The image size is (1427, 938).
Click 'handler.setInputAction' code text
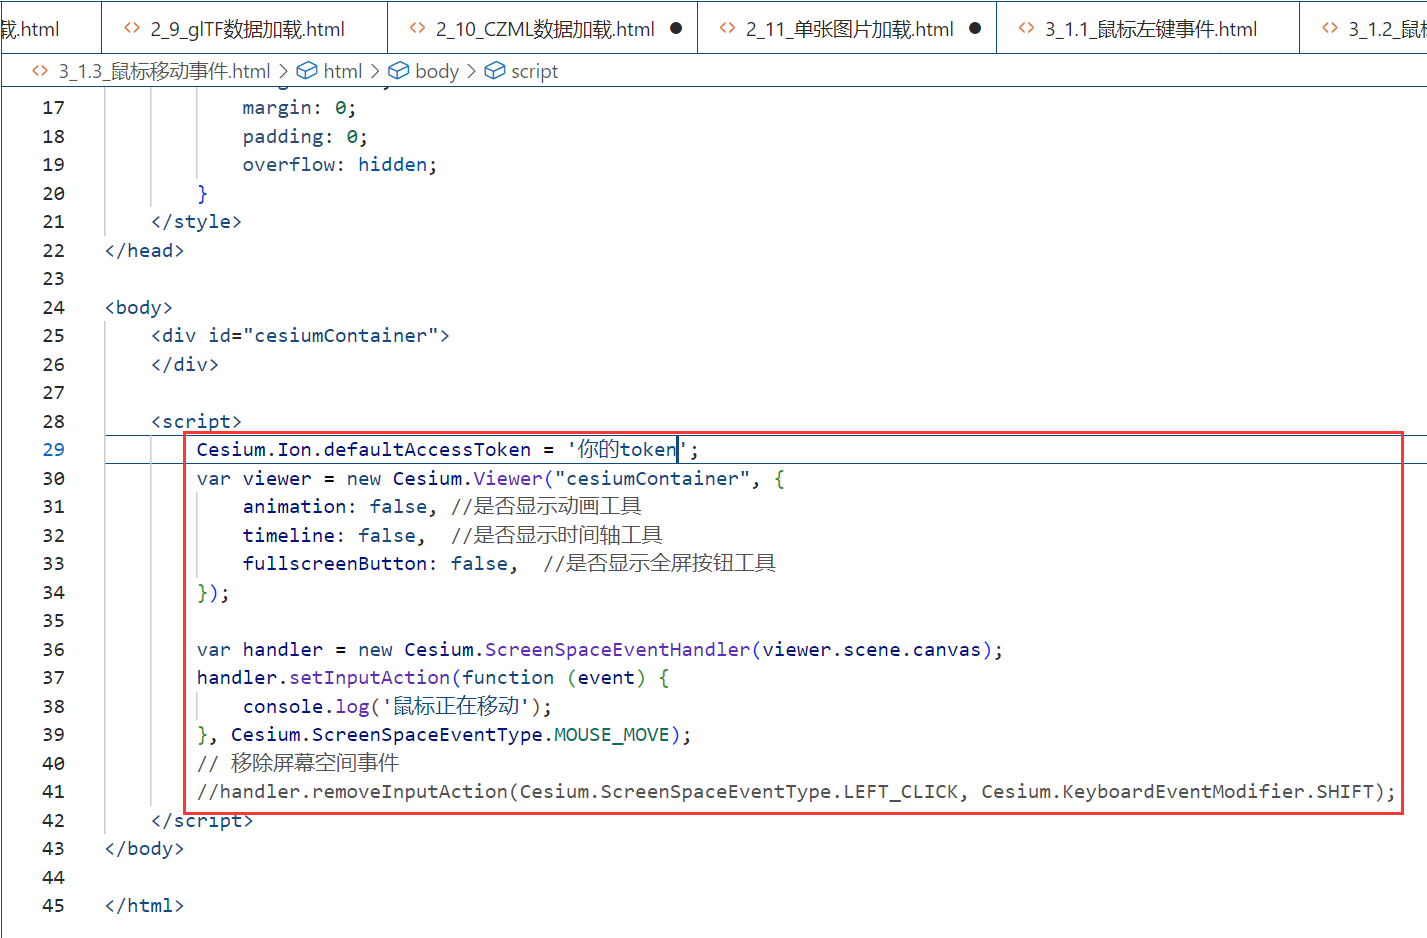point(324,678)
